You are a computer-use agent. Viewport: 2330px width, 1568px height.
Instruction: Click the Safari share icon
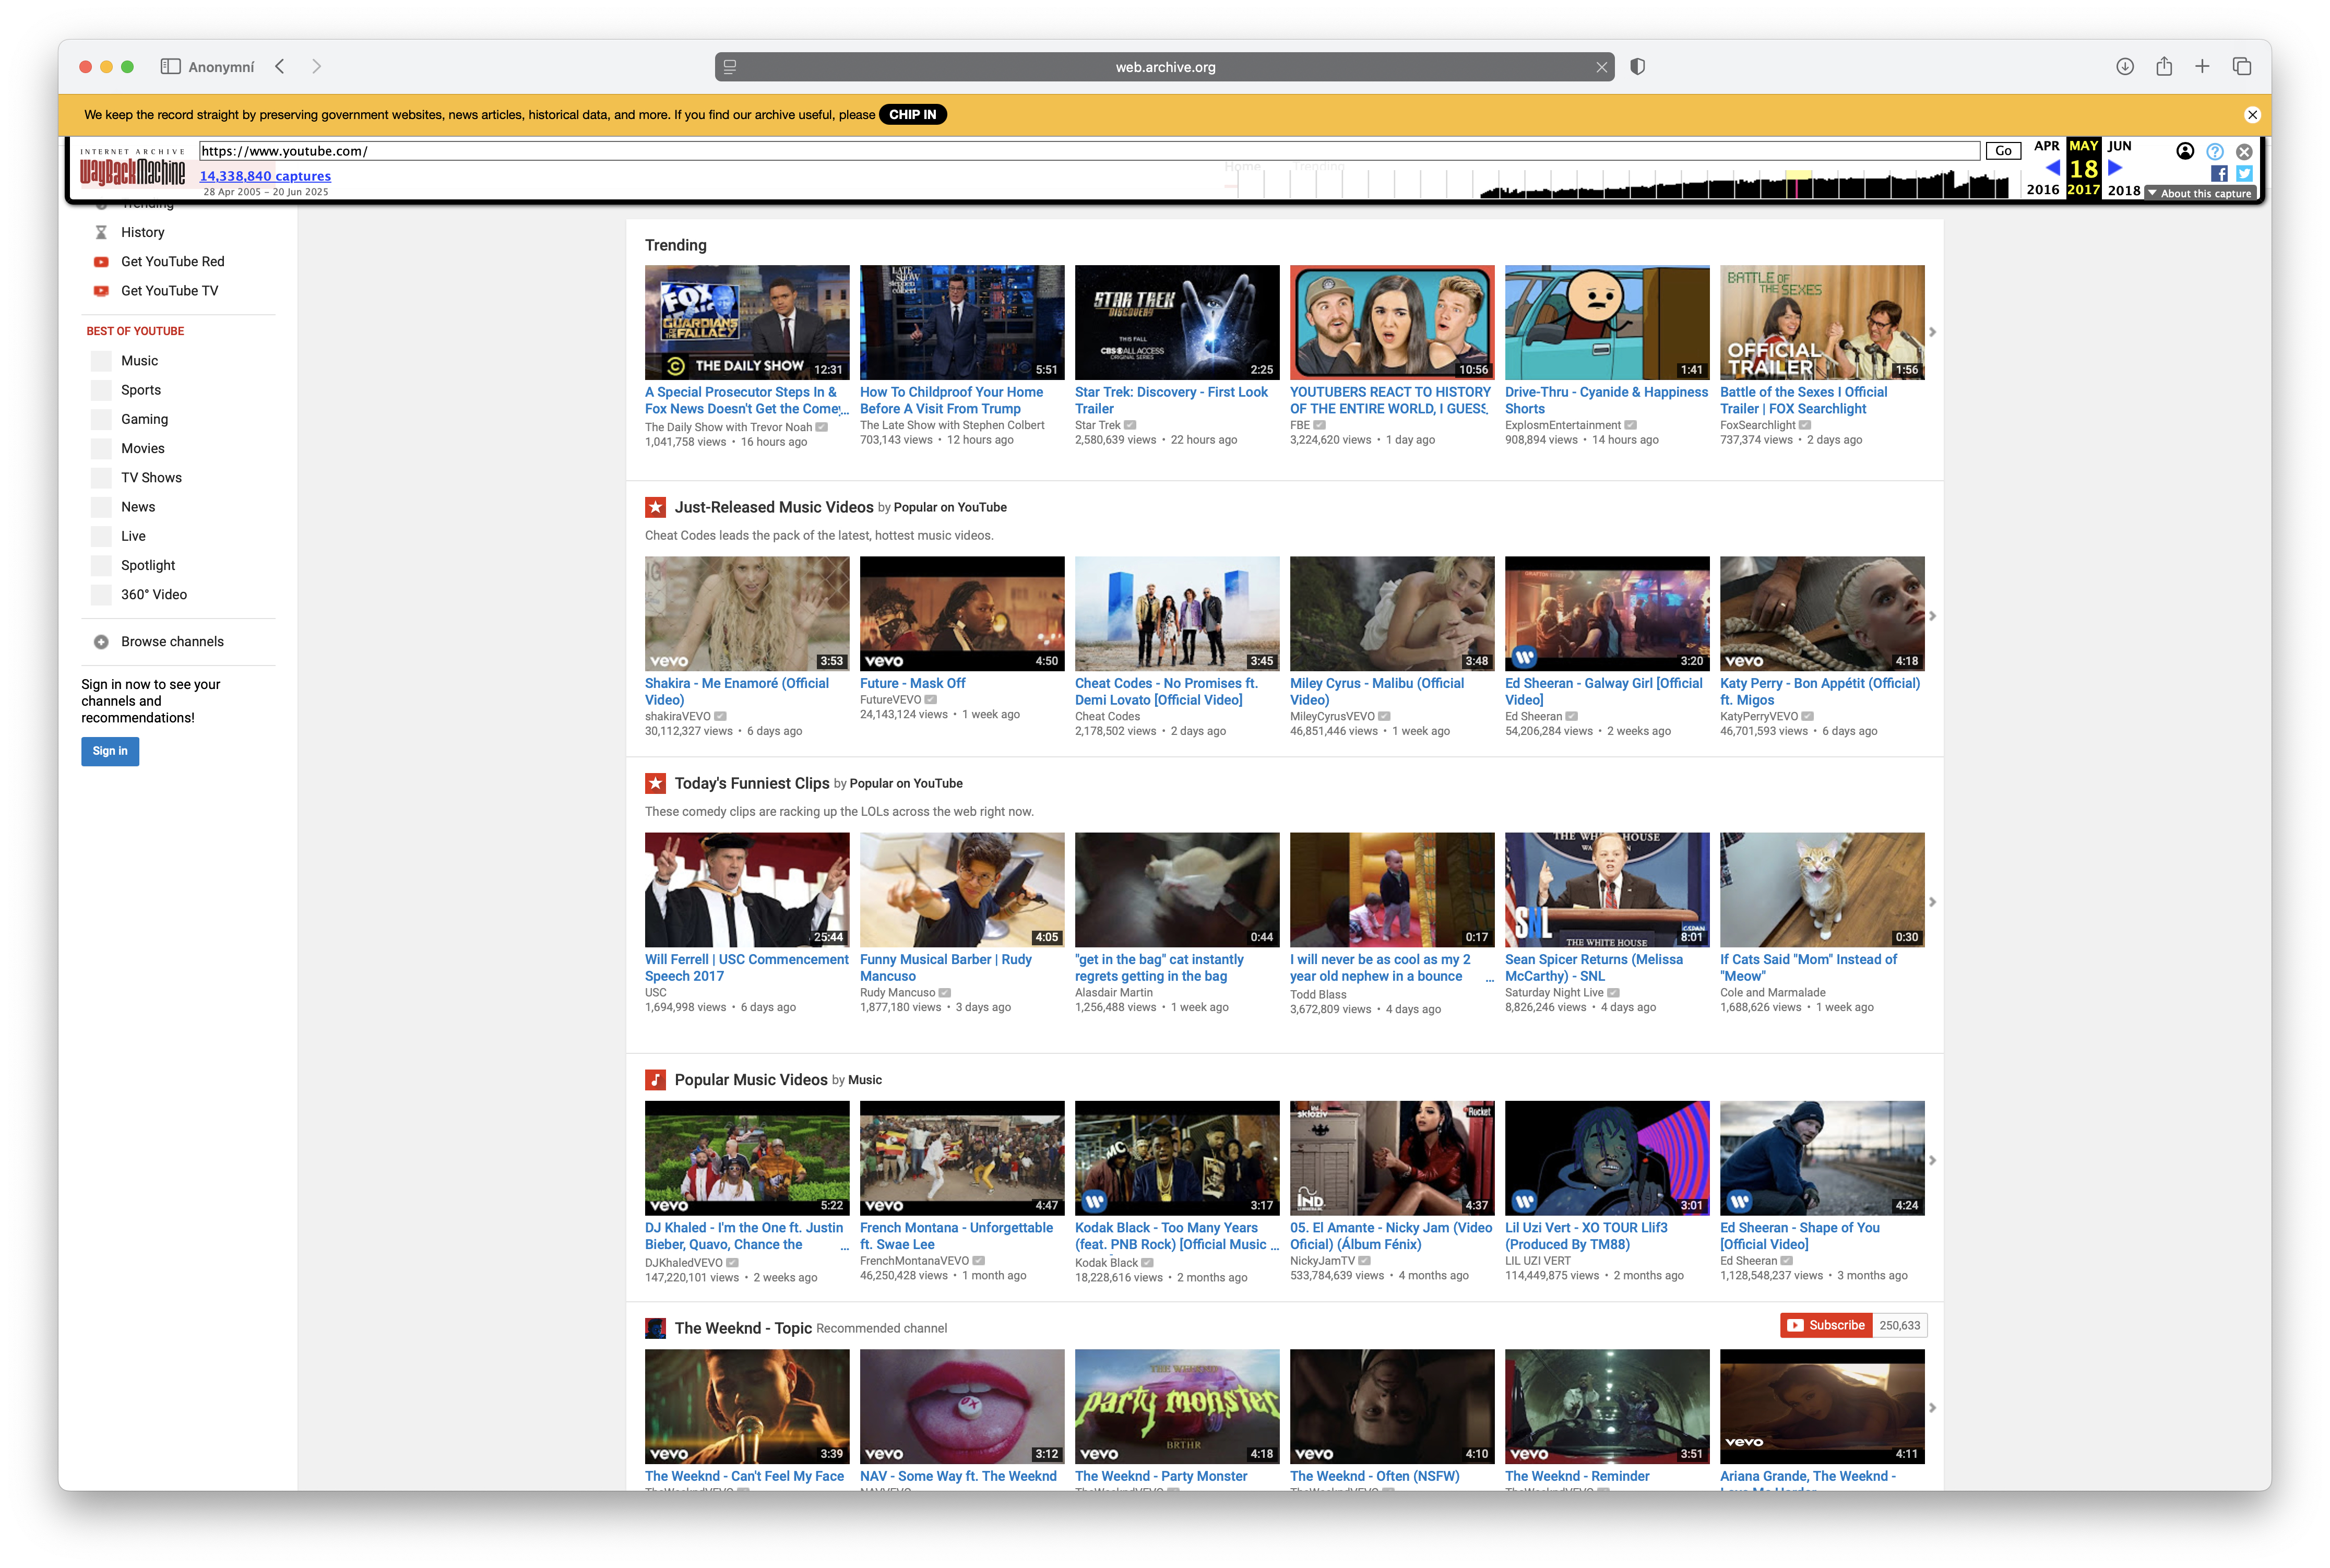click(x=2164, y=67)
